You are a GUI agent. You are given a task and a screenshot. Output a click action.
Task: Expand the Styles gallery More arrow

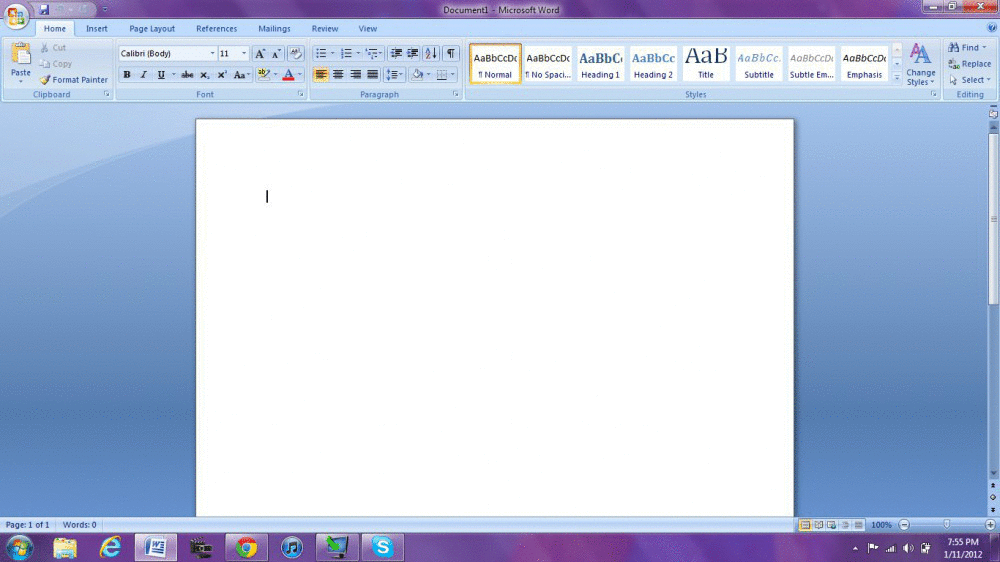click(897, 78)
